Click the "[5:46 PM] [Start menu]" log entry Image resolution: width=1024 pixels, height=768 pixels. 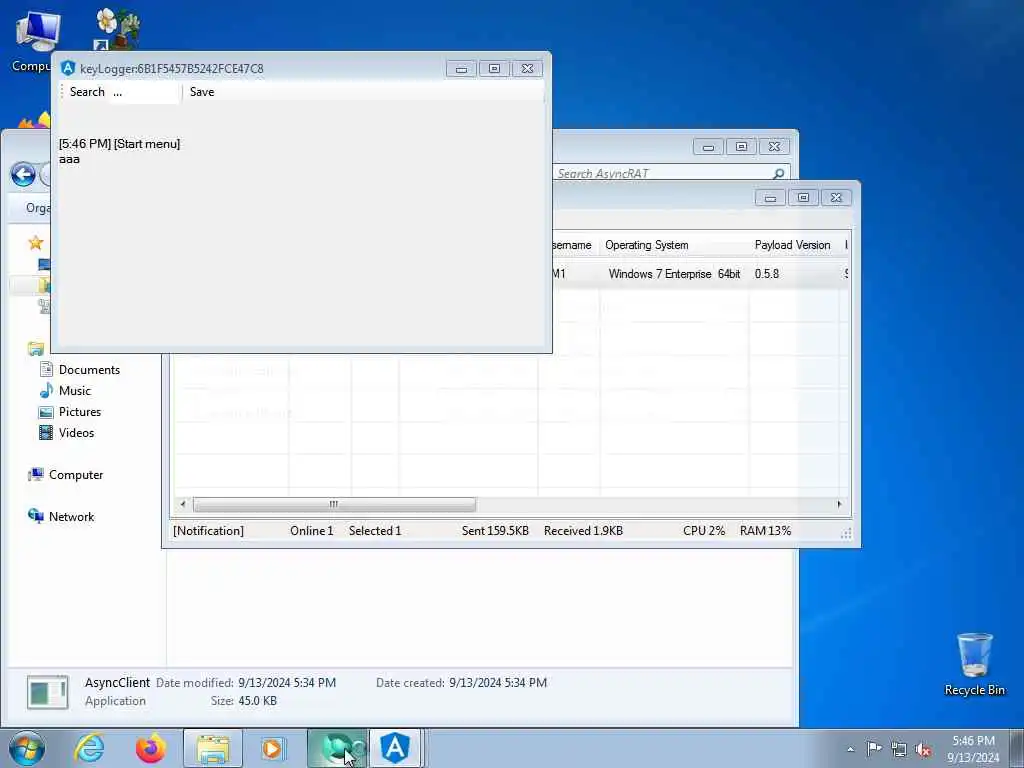click(x=120, y=144)
